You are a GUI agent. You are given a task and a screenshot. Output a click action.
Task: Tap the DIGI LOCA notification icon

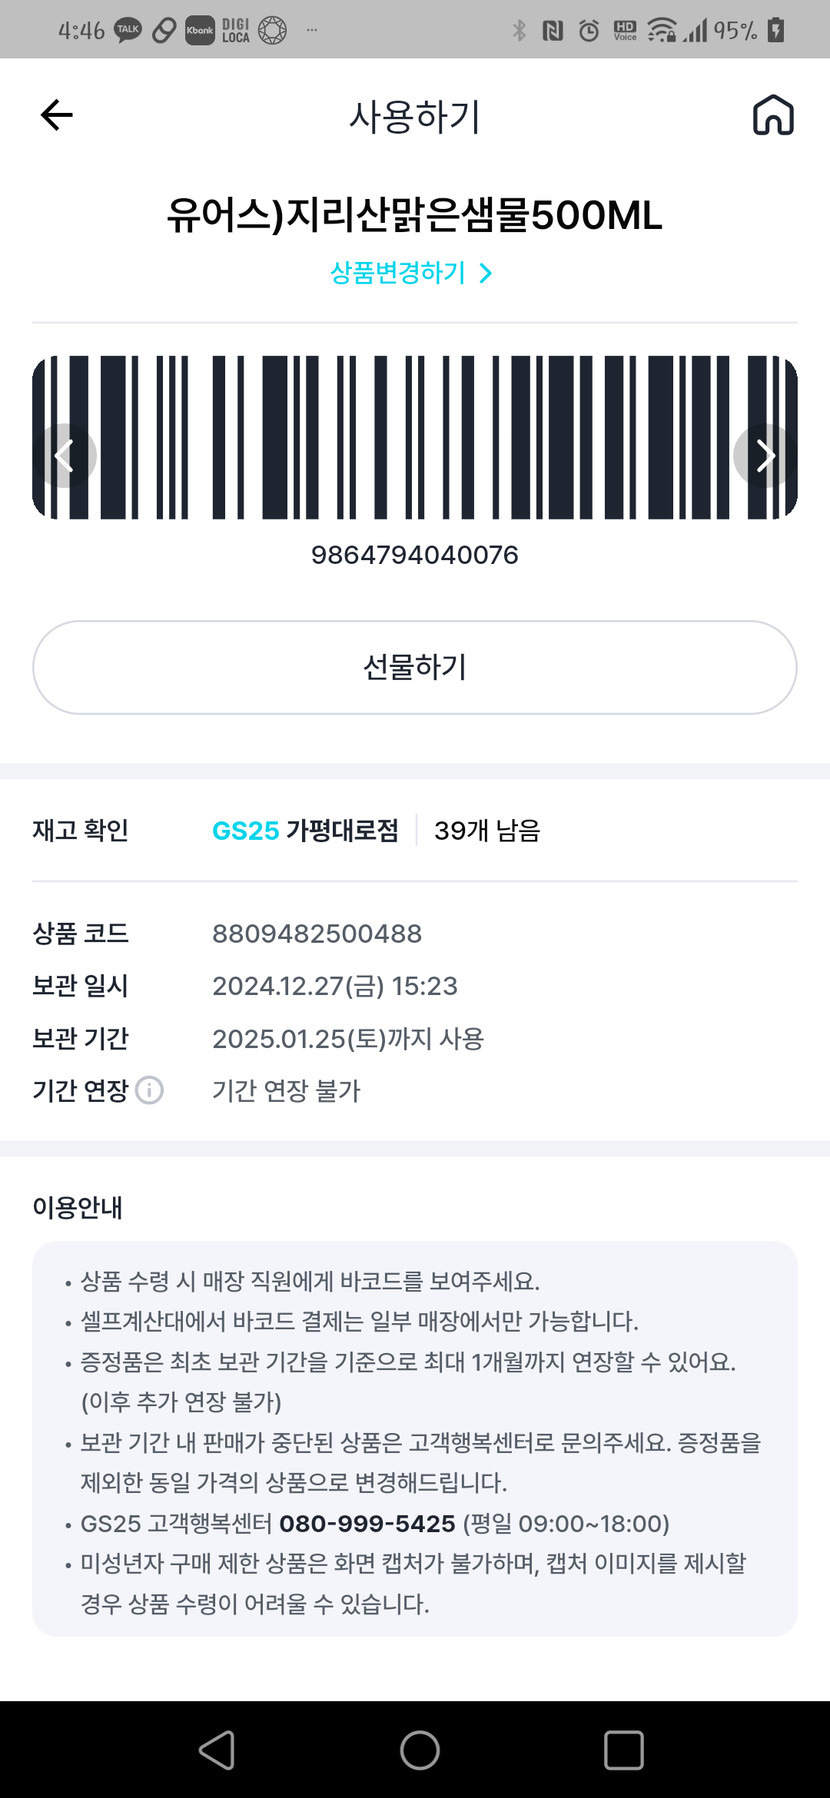click(x=236, y=30)
